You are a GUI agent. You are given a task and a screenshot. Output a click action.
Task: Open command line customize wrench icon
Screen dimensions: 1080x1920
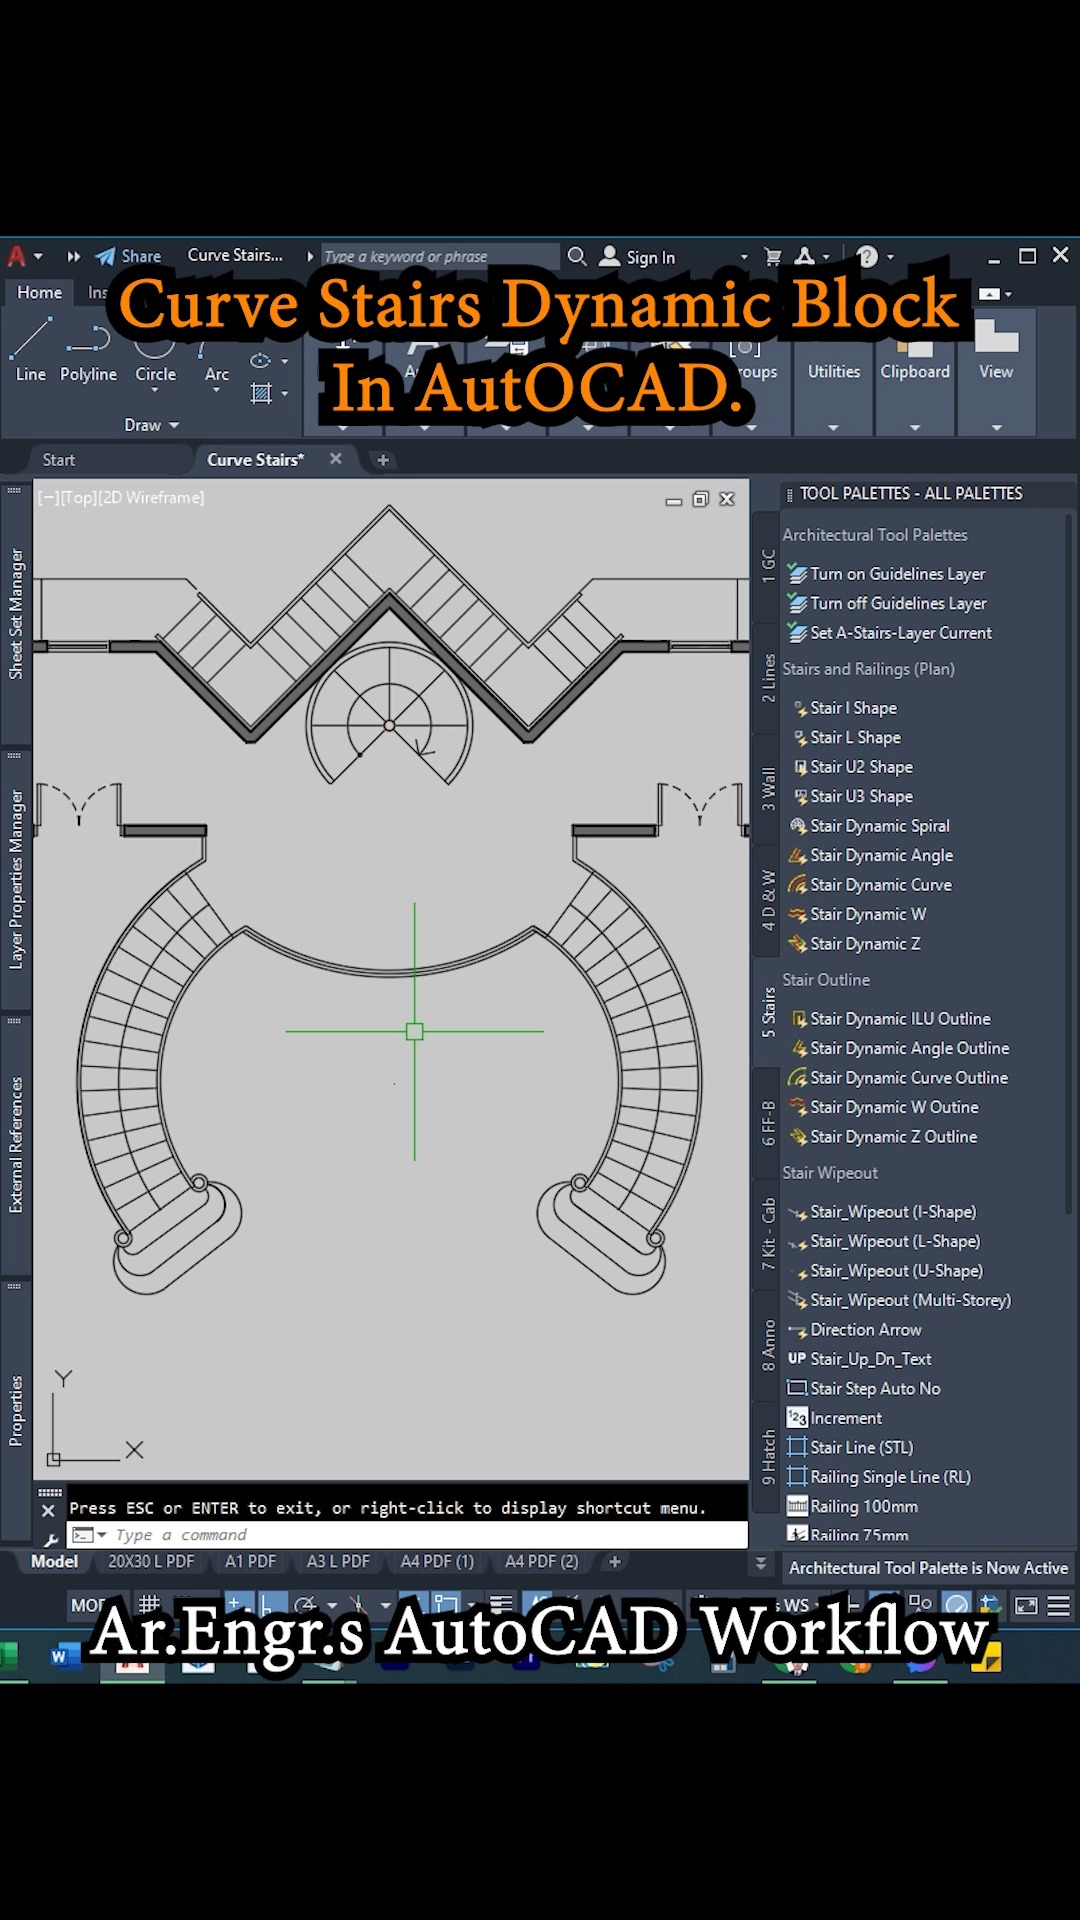tap(50, 1540)
